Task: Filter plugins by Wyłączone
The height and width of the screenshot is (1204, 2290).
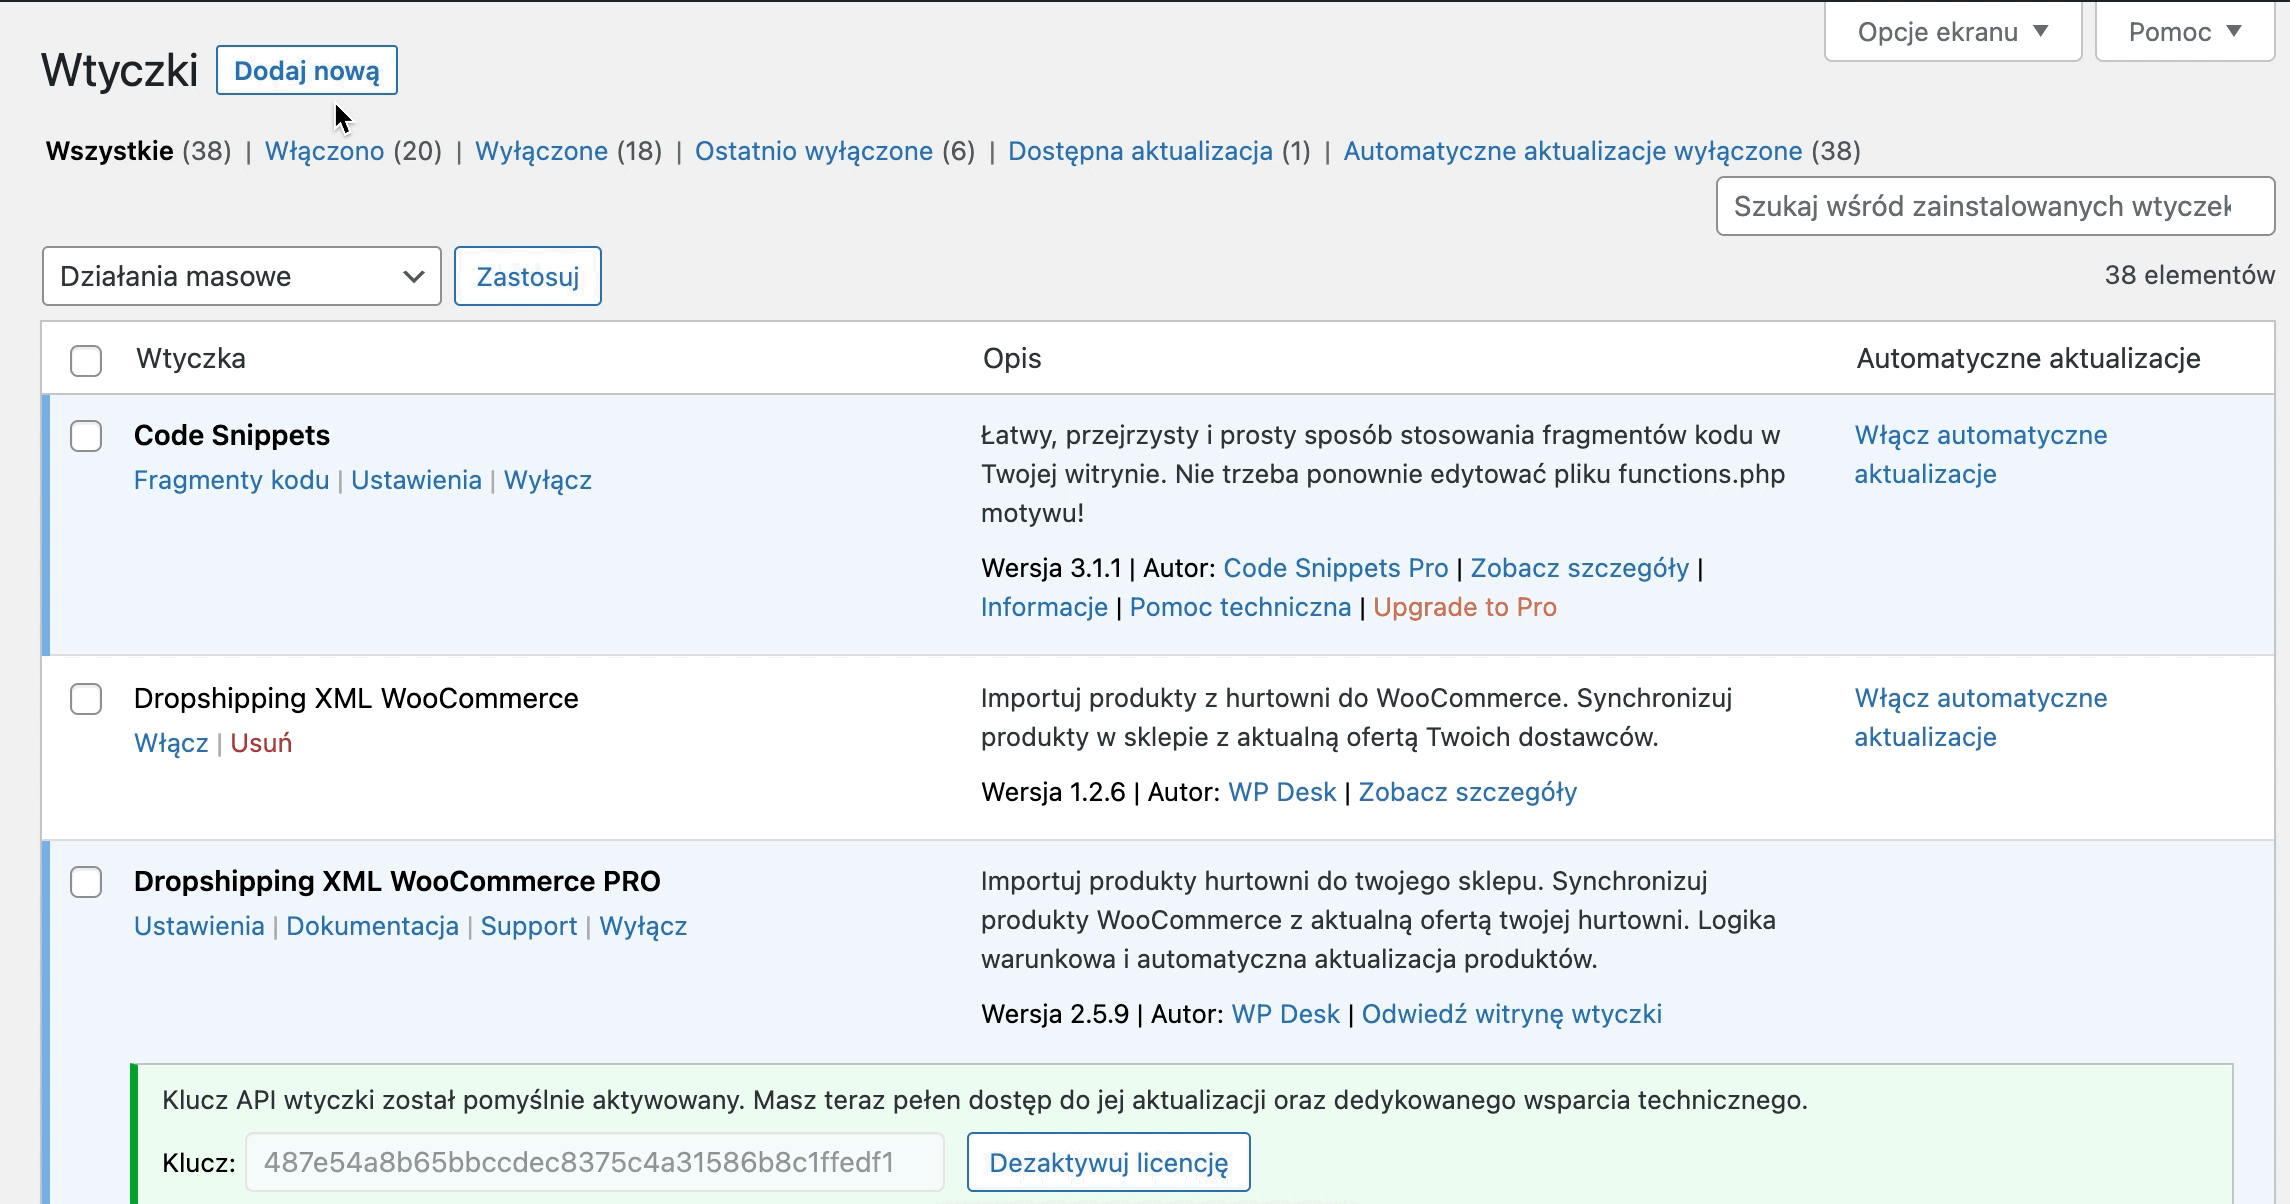Action: click(541, 151)
